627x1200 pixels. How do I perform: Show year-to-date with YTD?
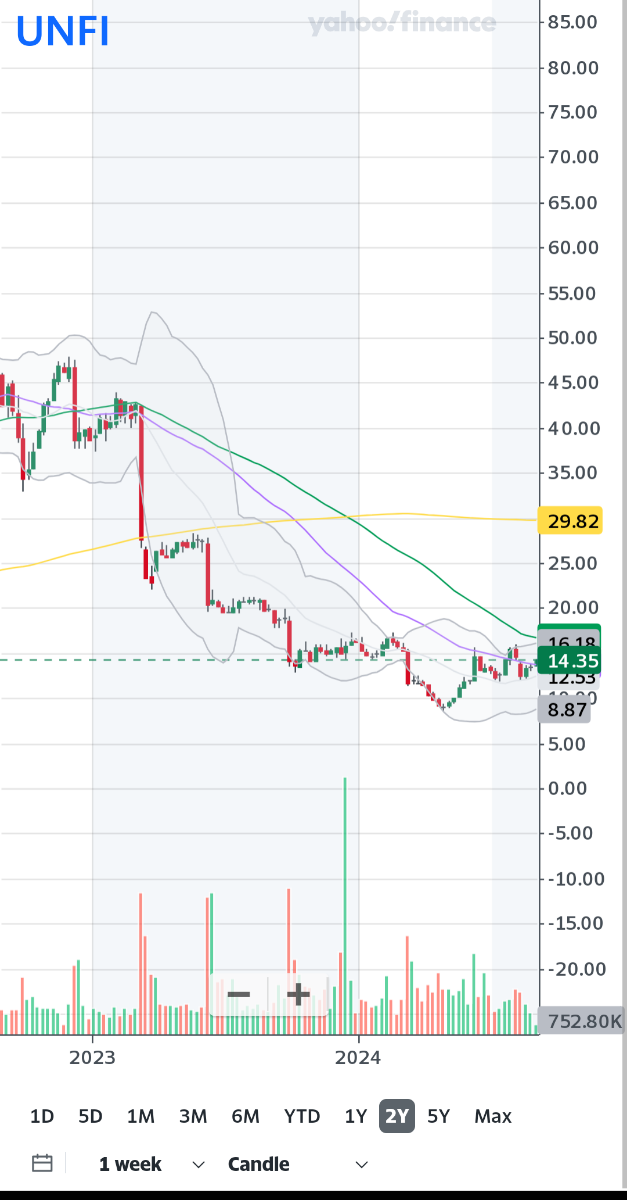(302, 1116)
